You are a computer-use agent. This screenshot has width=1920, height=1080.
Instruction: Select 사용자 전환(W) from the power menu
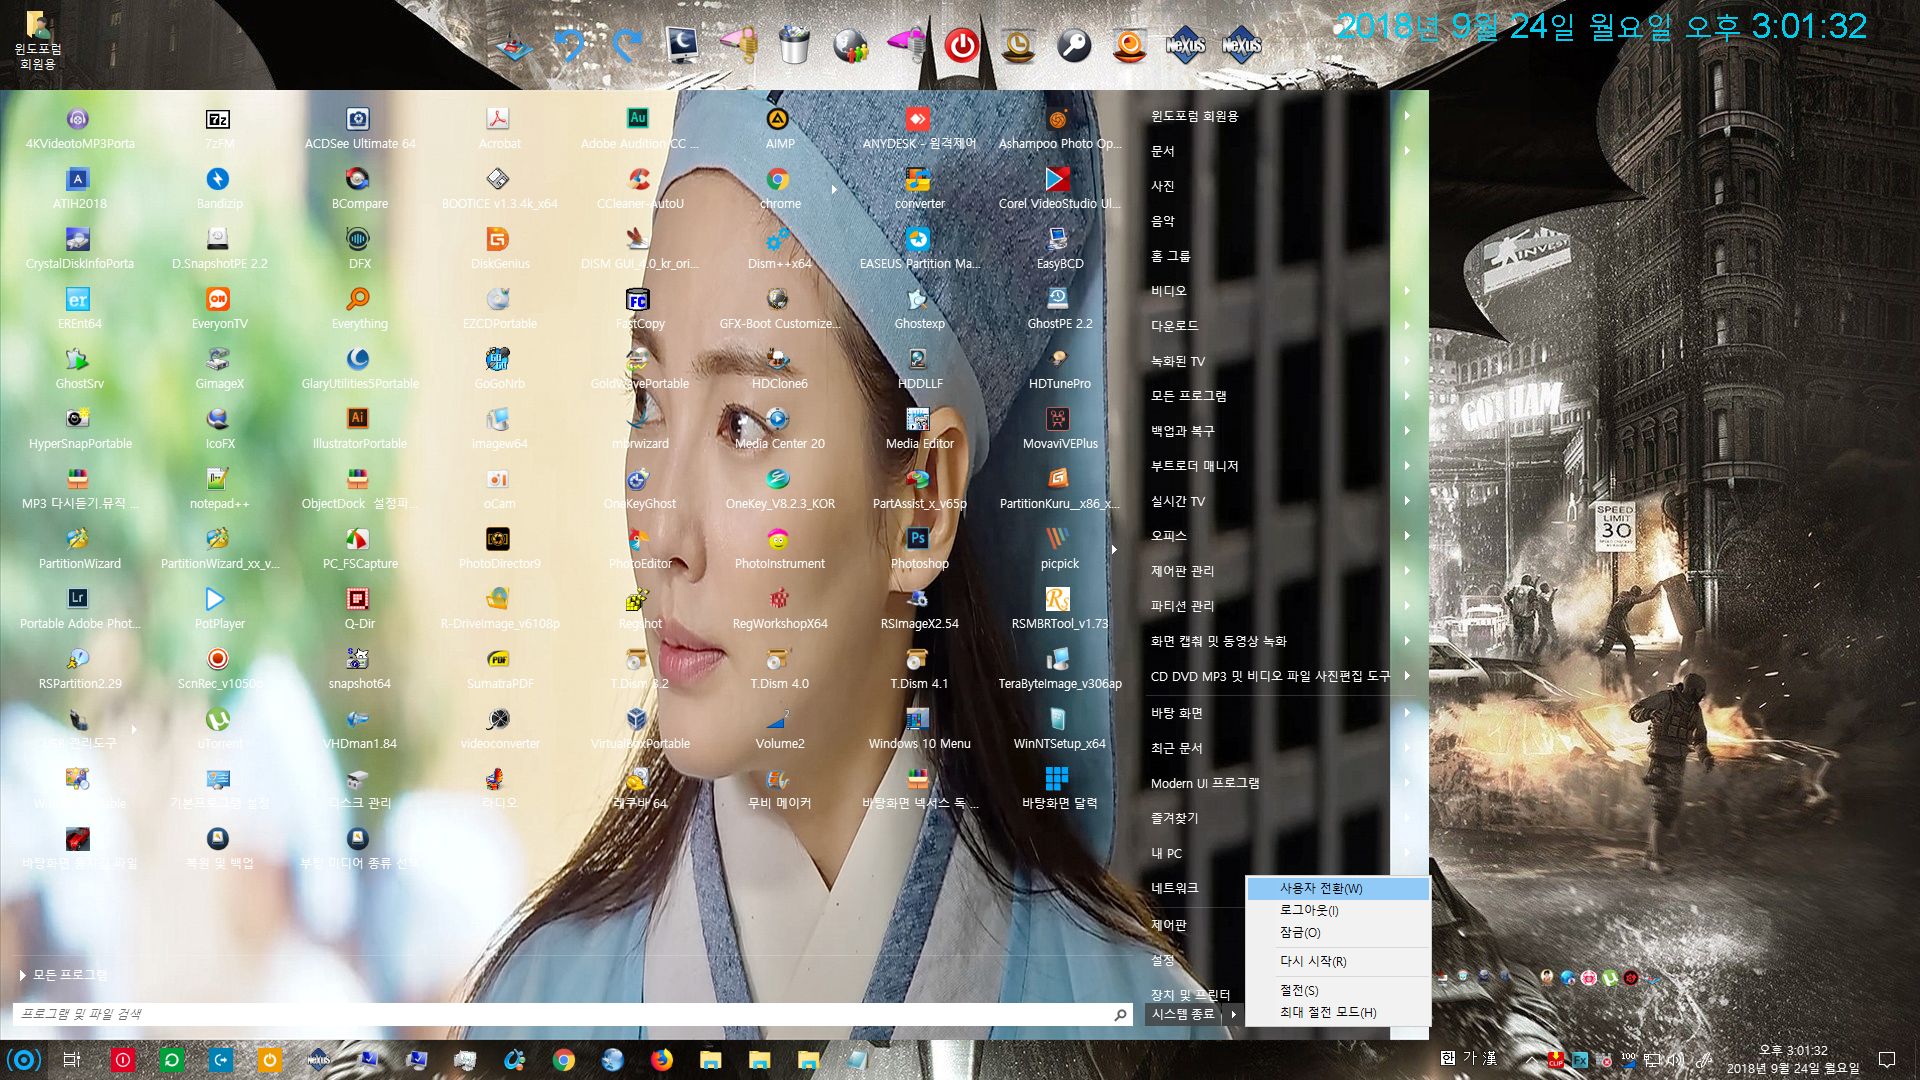click(x=1338, y=888)
